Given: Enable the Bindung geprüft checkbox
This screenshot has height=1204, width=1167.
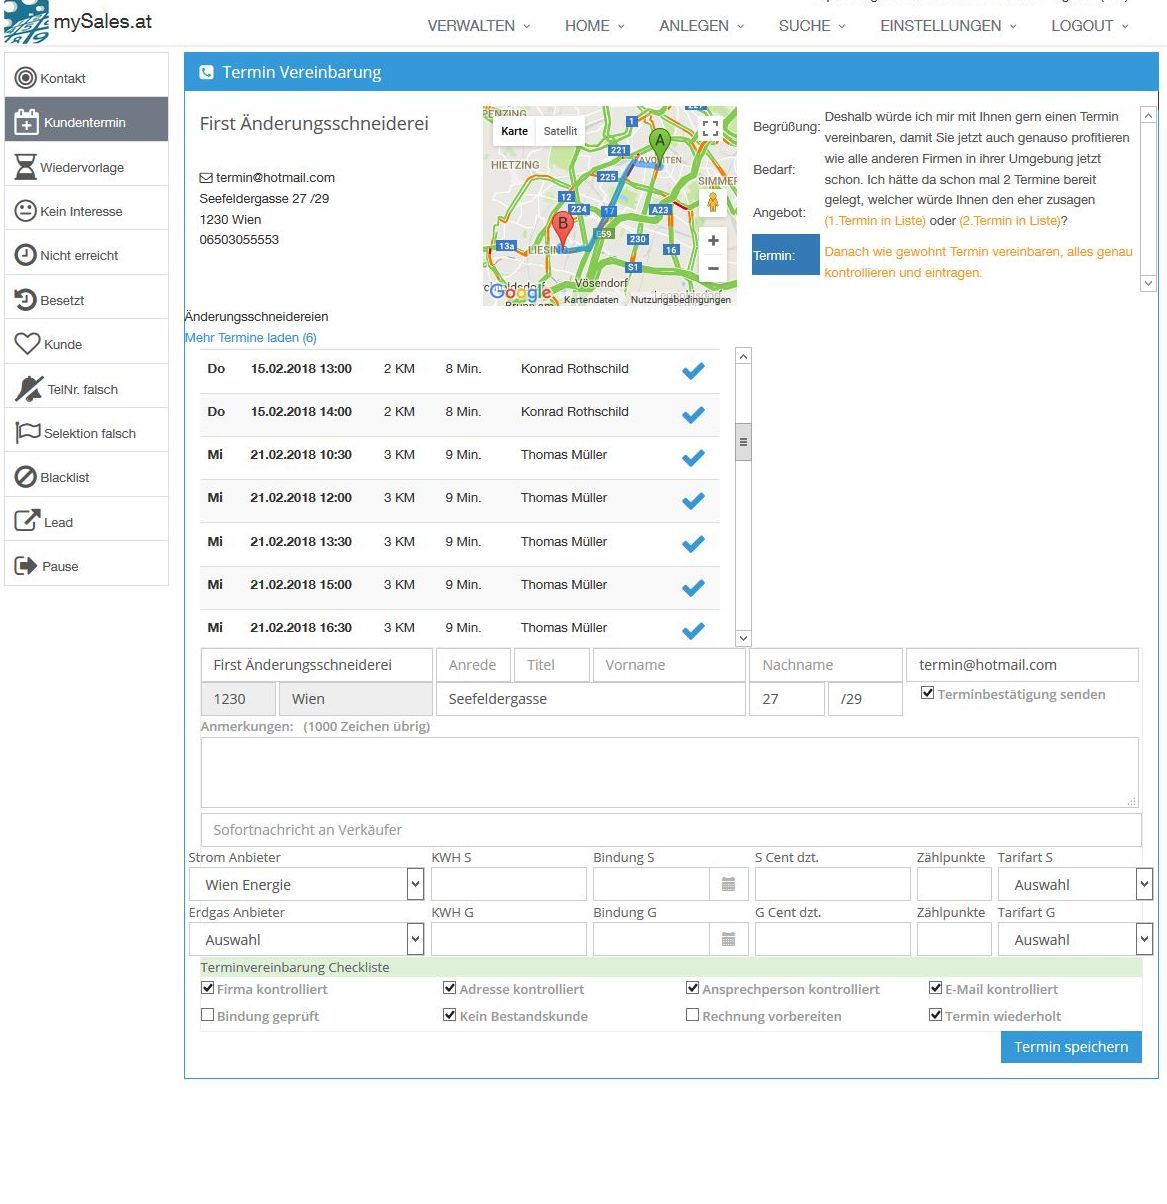Looking at the screenshot, I should click(208, 1015).
